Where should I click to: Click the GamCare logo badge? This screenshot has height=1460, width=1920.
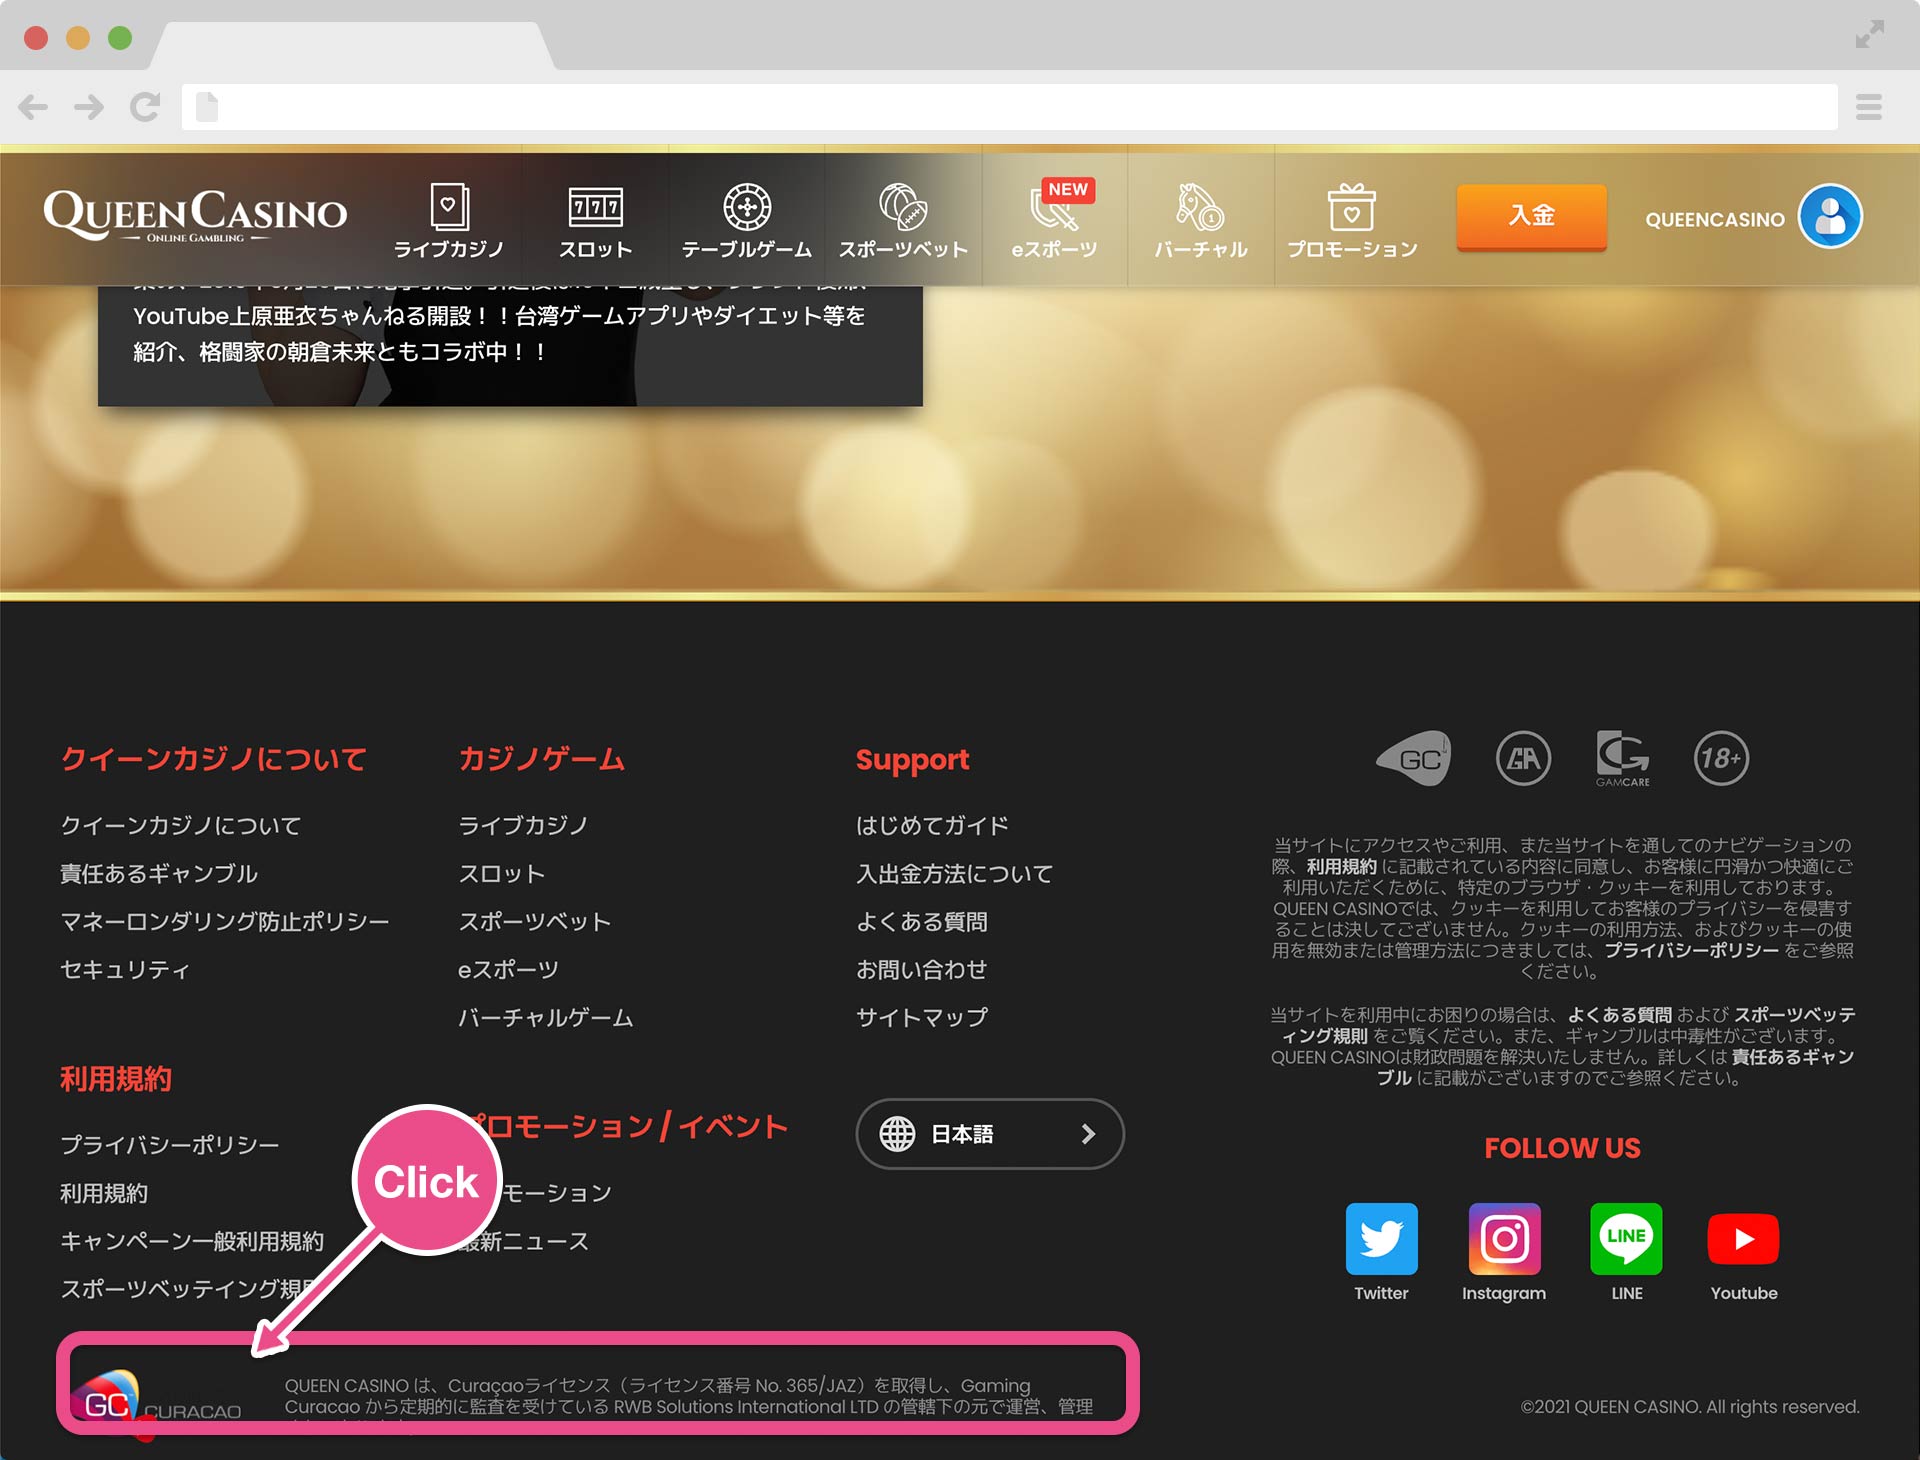click(x=1622, y=758)
